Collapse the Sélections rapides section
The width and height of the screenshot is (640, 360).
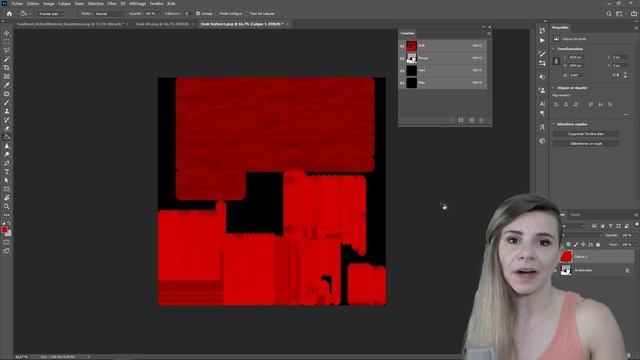tap(554, 124)
